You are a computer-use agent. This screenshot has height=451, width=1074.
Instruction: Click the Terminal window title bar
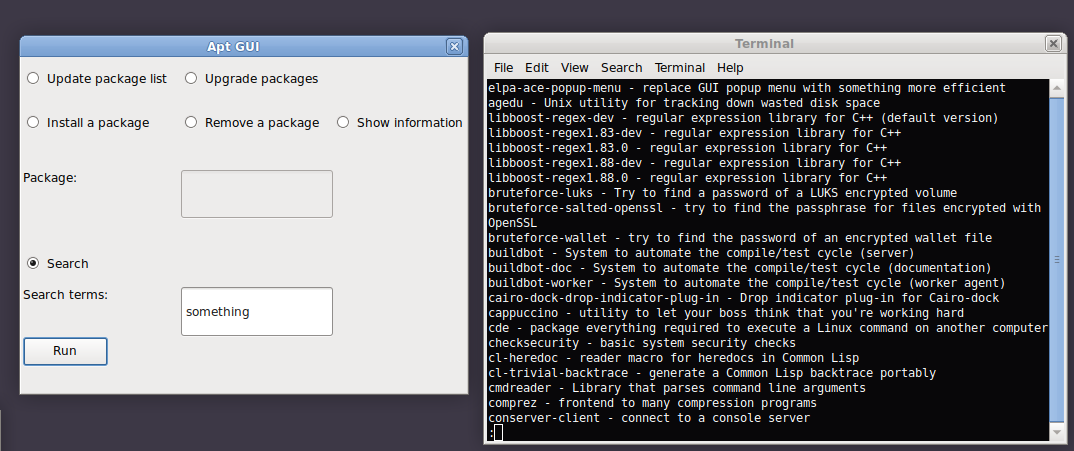[x=764, y=43]
